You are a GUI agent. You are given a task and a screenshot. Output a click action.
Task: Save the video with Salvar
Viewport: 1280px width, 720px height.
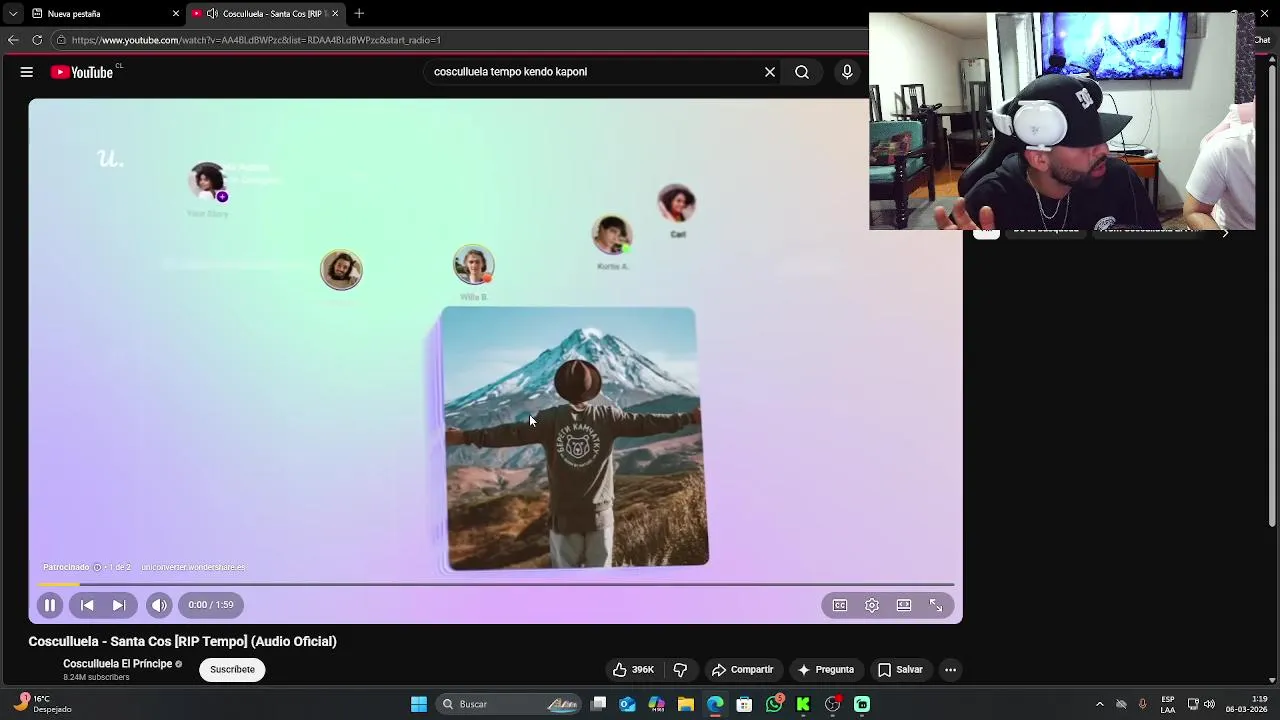(x=900, y=670)
